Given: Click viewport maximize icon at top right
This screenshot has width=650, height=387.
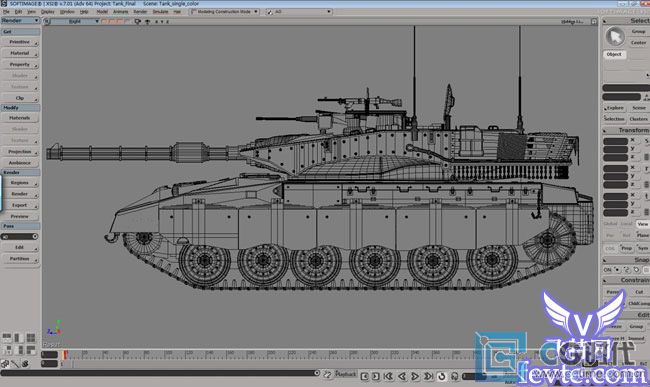Looking at the screenshot, I should click(x=594, y=21).
